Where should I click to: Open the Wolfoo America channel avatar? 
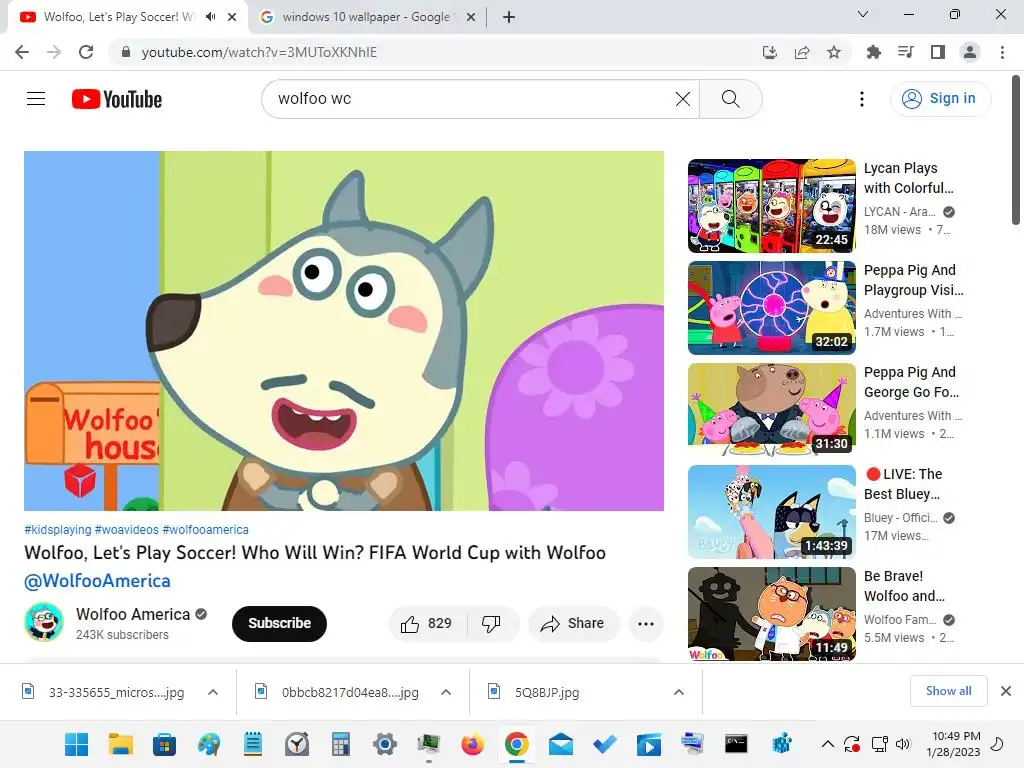44,622
